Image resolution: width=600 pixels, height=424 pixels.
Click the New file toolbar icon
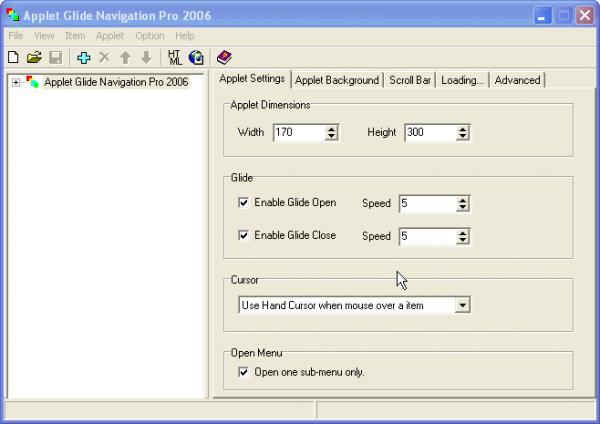(x=13, y=58)
